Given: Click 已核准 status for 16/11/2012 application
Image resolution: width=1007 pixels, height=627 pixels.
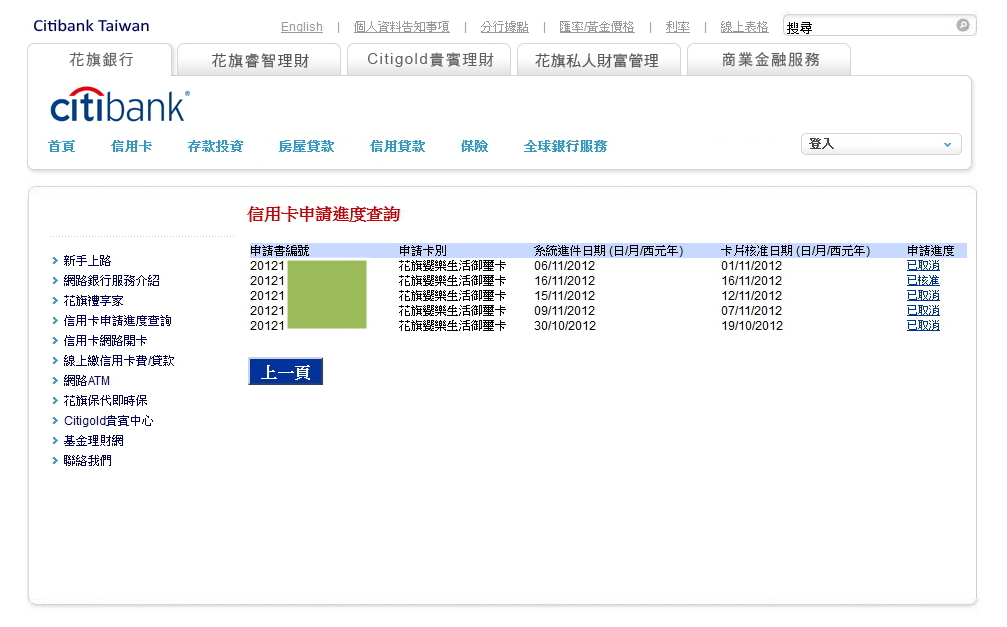Looking at the screenshot, I should [x=923, y=281].
